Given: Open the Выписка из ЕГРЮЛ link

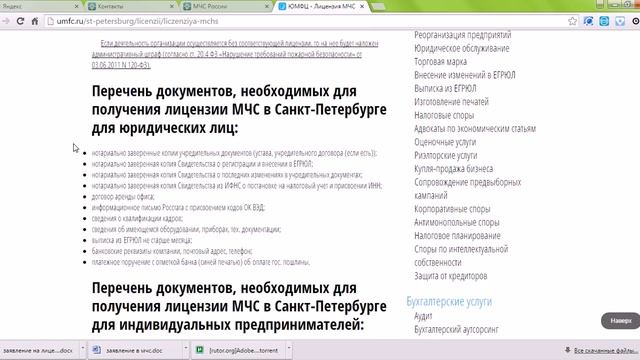Looking at the screenshot, I should [x=445, y=89].
